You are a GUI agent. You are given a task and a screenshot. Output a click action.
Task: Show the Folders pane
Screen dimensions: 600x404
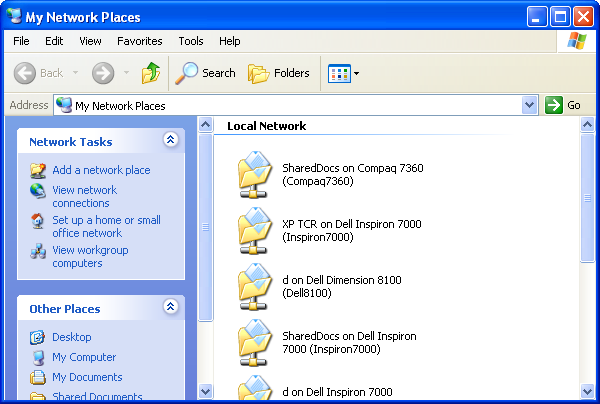[279, 73]
